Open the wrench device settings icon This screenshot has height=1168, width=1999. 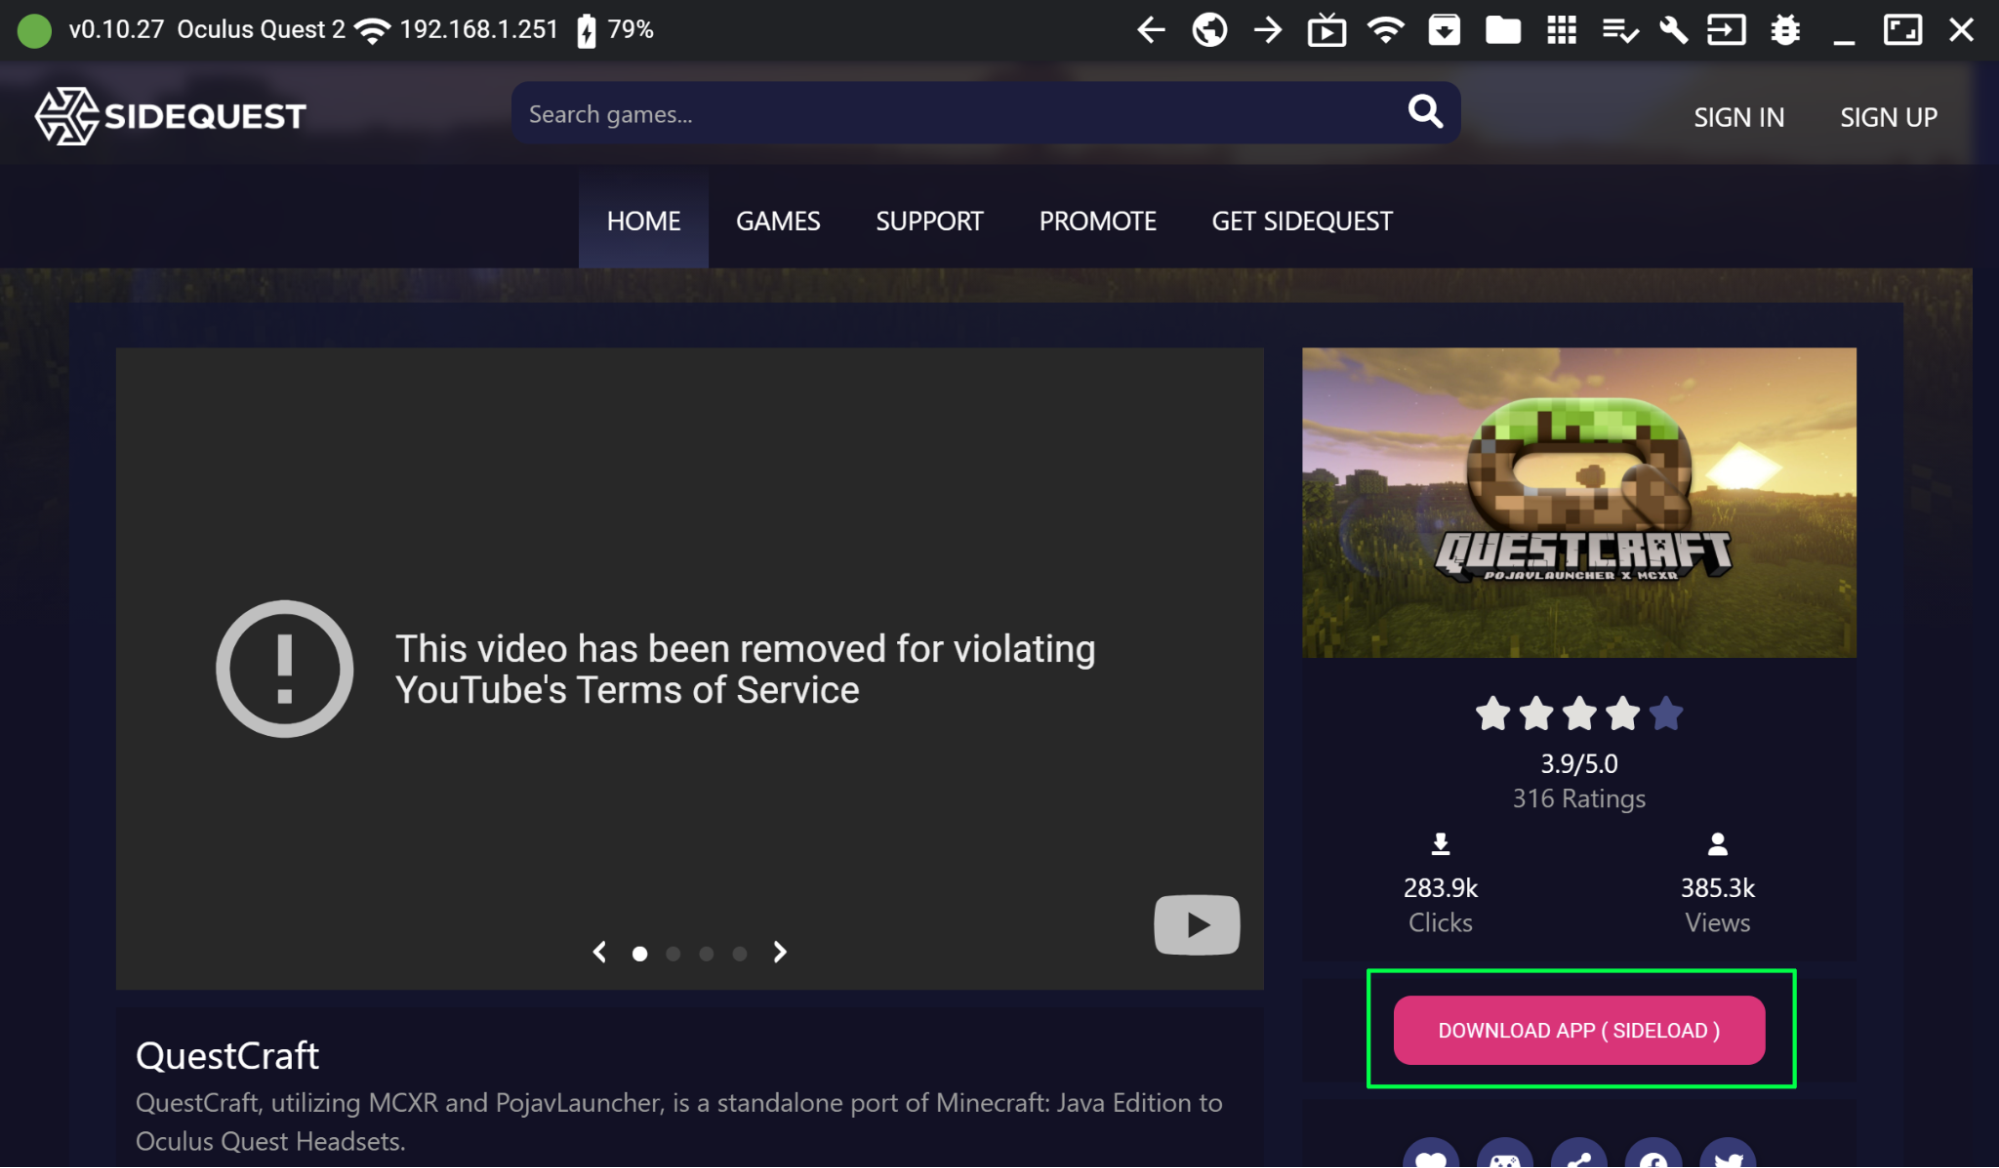coord(1673,31)
